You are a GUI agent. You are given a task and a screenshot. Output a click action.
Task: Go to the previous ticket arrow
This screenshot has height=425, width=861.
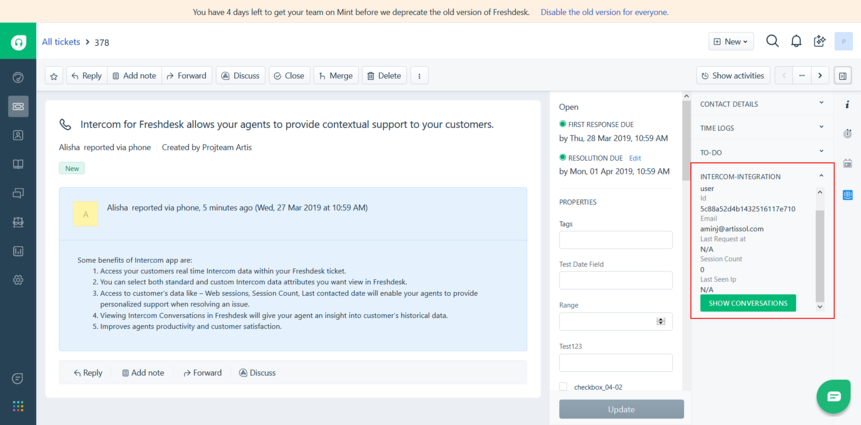click(784, 76)
